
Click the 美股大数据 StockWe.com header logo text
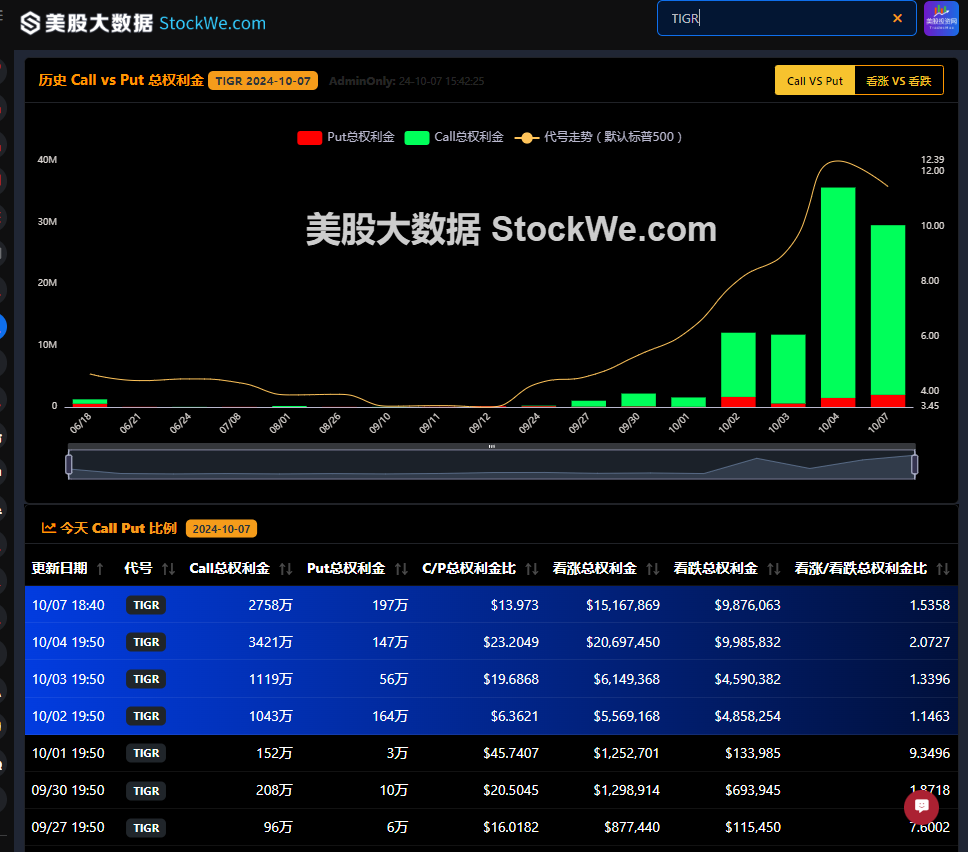(156, 23)
